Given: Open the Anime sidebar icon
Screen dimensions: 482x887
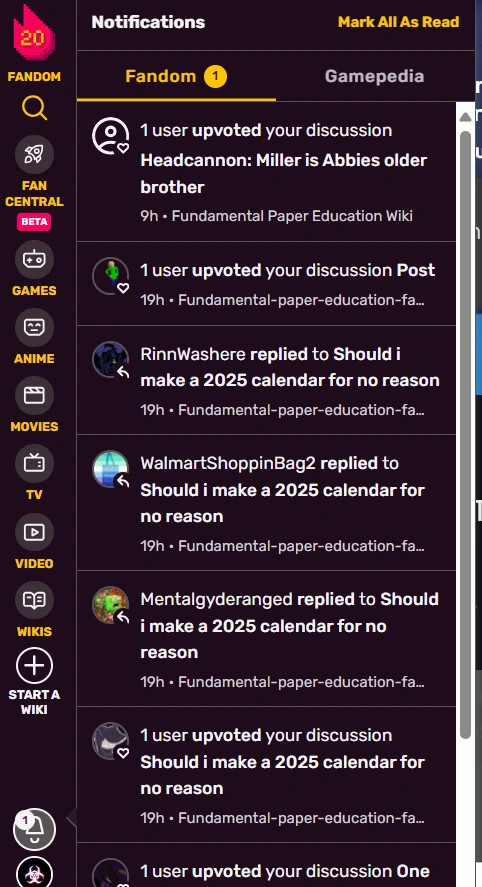Looking at the screenshot, I should tap(34, 327).
